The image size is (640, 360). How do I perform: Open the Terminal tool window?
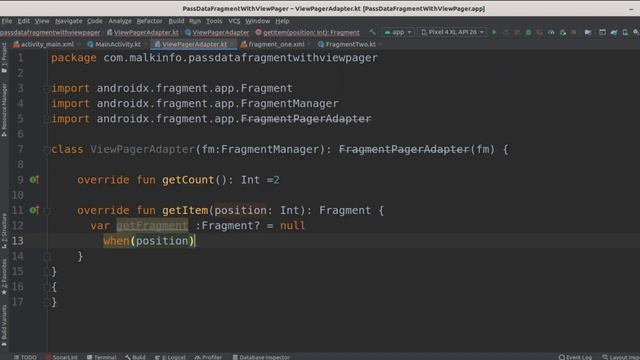point(101,357)
